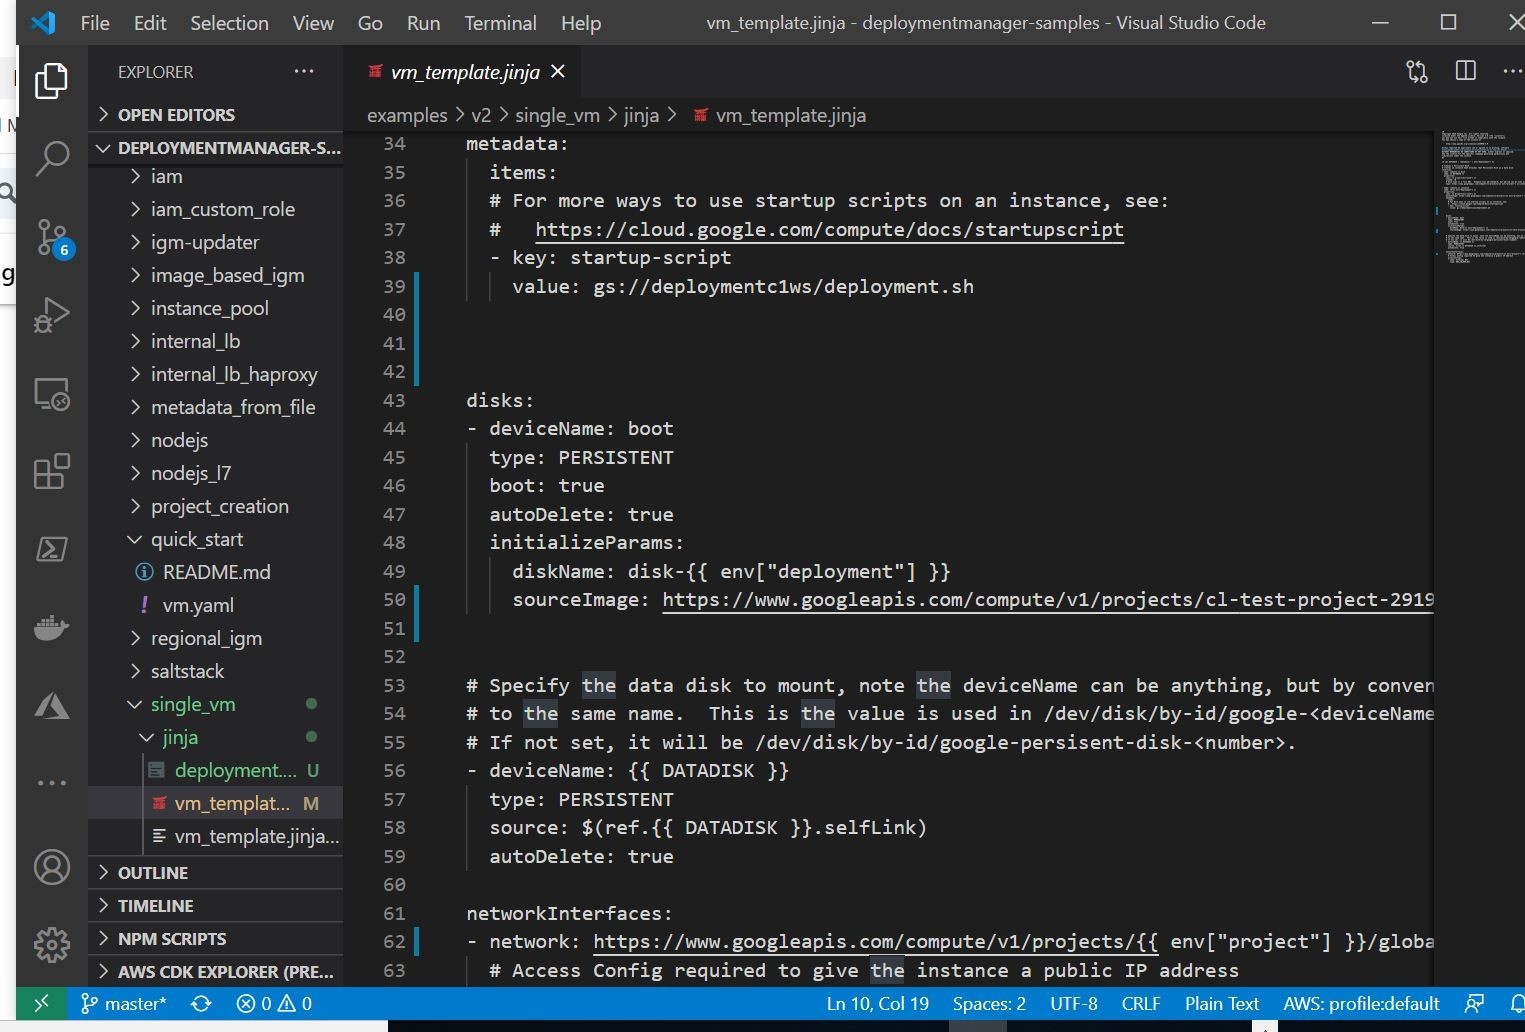
Task: Expand the AWS CDK Explorer section
Action: click(216, 971)
